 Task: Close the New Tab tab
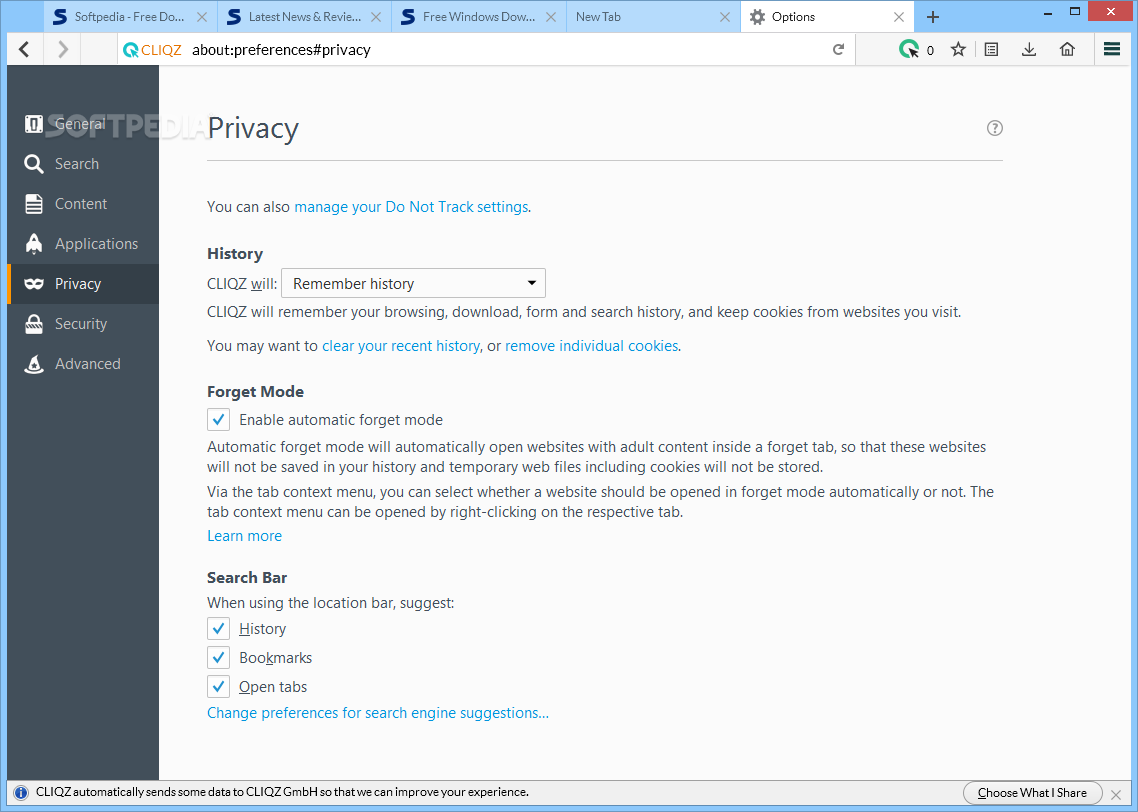724,17
